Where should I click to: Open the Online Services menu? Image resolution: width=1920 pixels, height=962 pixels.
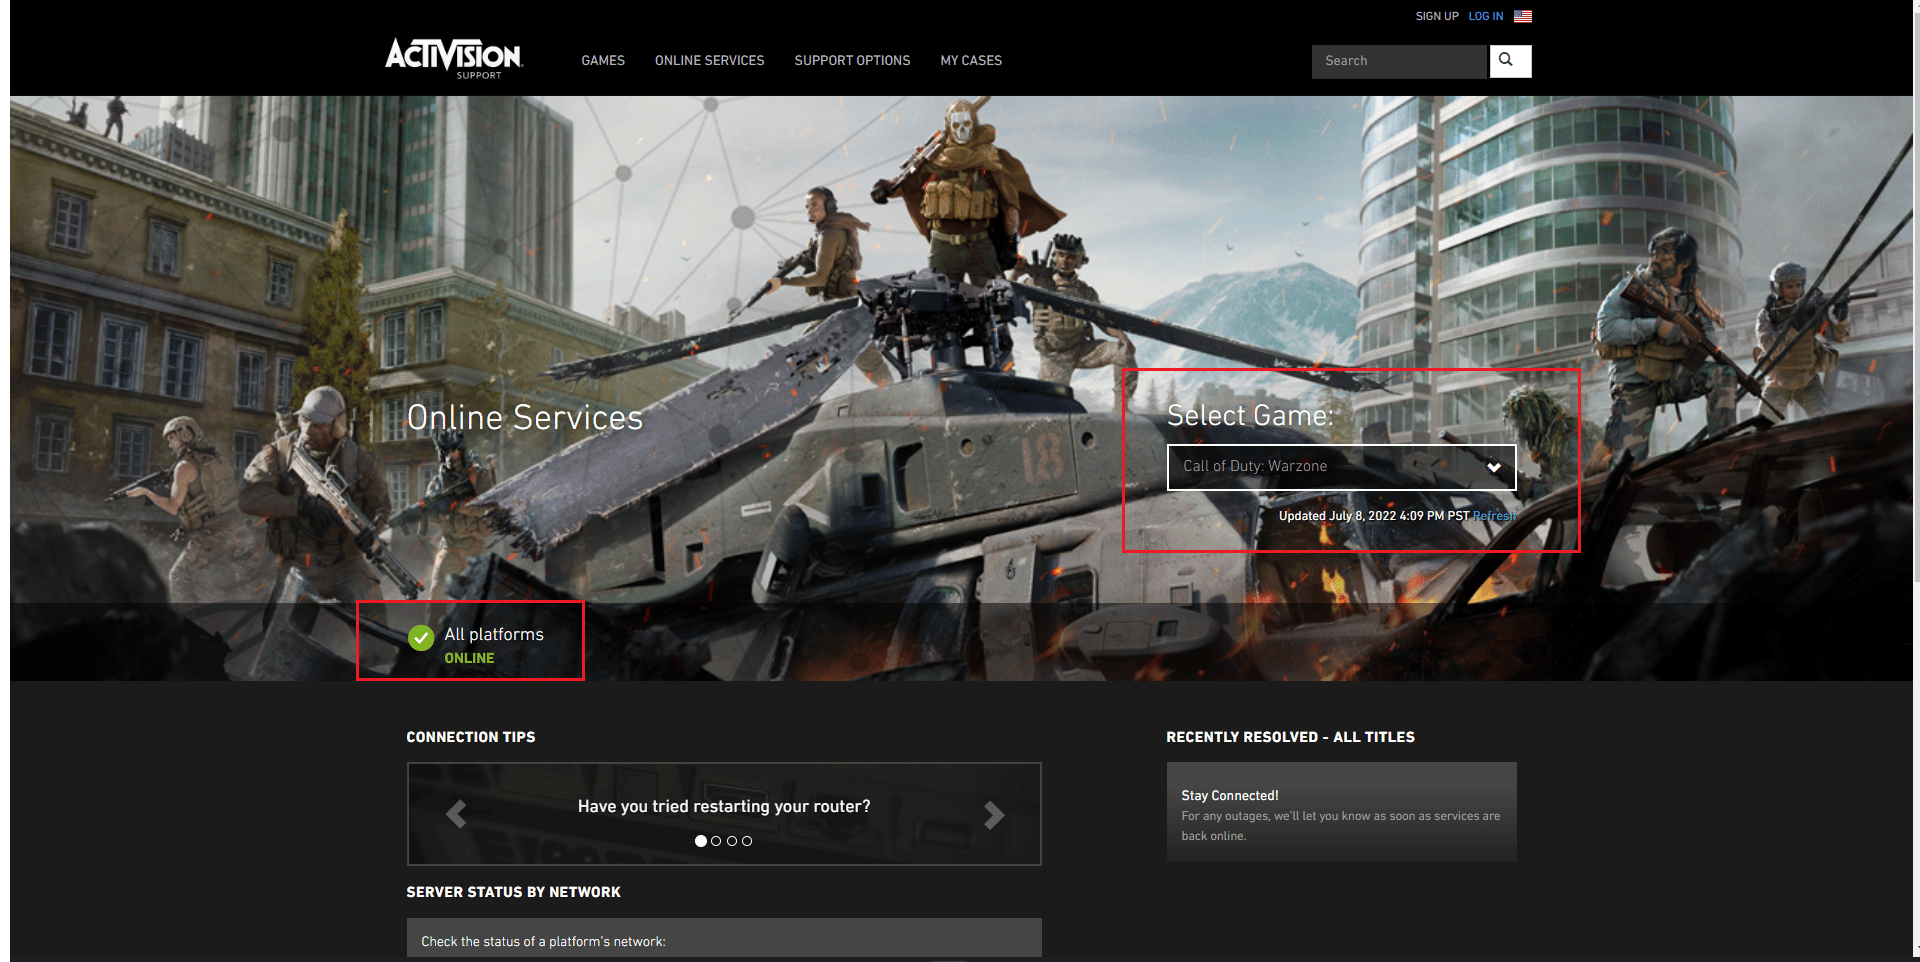[x=709, y=60]
